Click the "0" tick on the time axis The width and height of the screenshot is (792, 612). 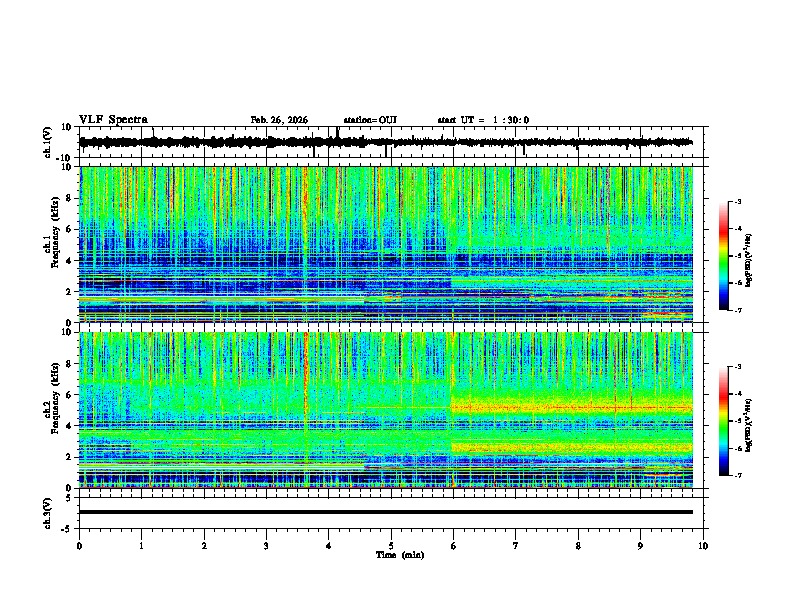tap(79, 546)
